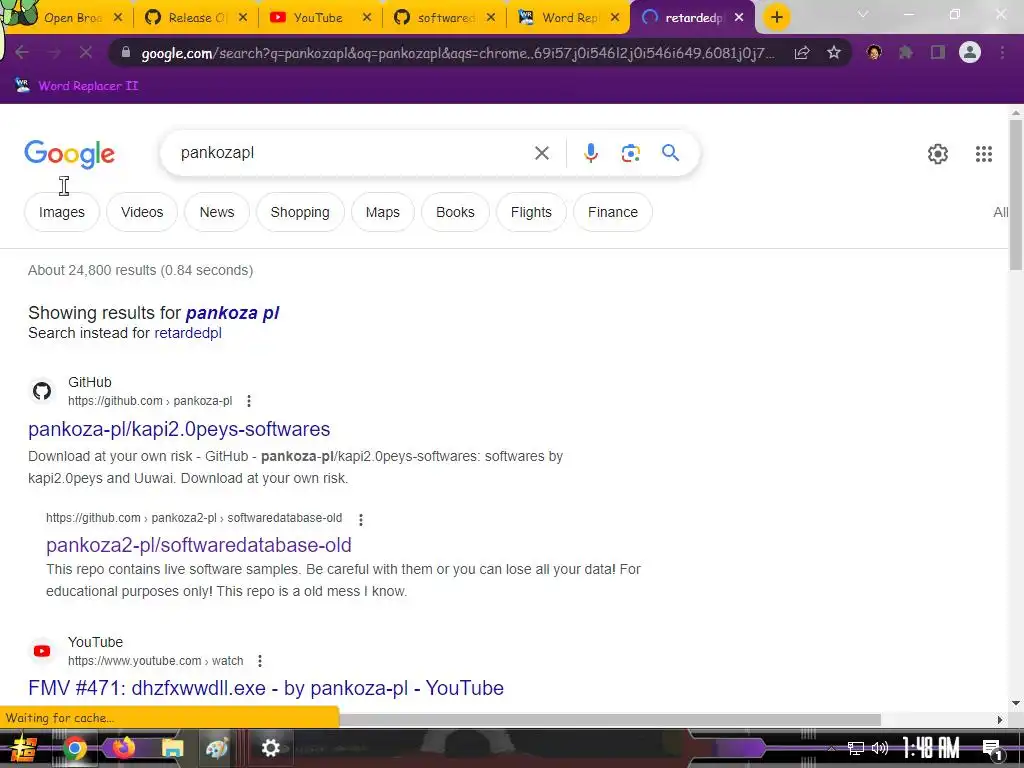The width and height of the screenshot is (1024, 768).
Task: Open FMV #471 dhzfxwwdll.exe YouTube result
Action: pyautogui.click(x=266, y=688)
